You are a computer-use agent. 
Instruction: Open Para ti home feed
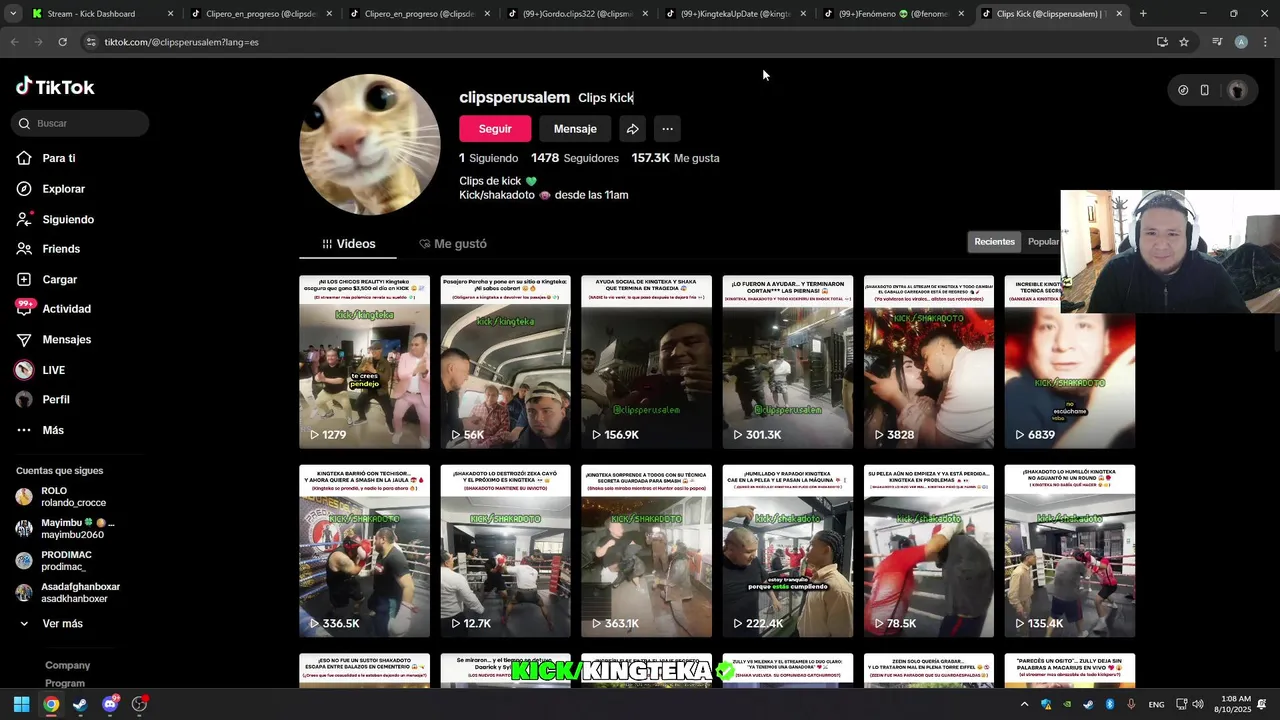pos(47,158)
